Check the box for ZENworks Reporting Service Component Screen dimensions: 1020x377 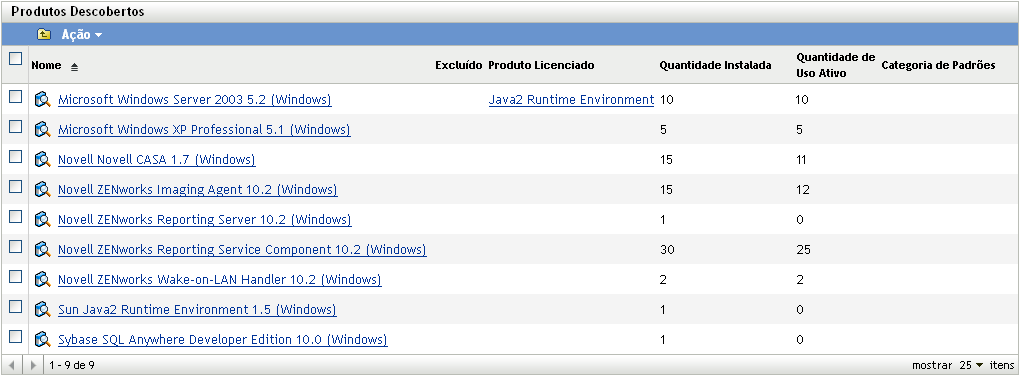16,246
